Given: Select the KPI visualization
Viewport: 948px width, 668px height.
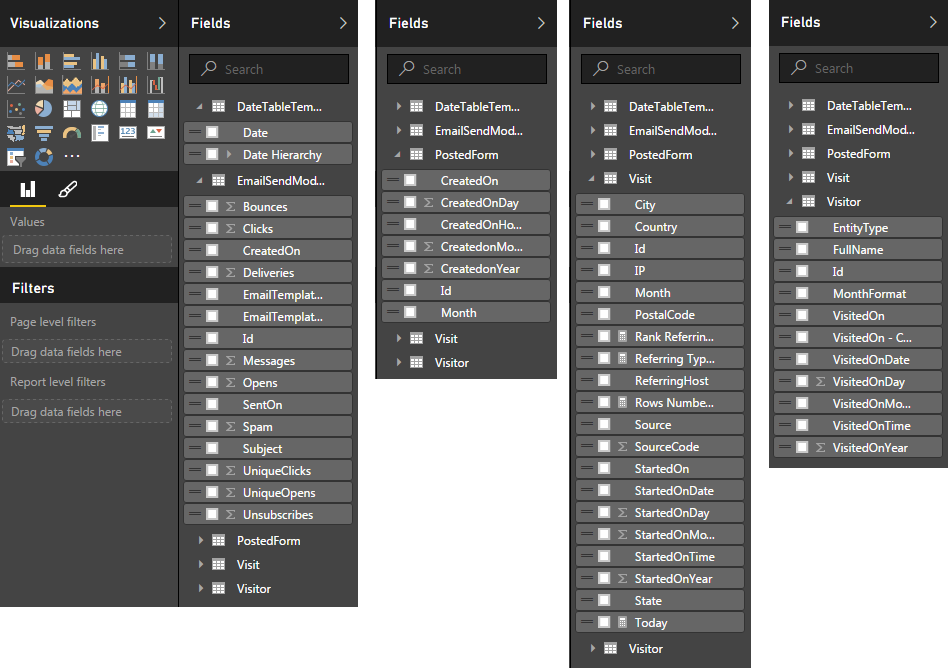Looking at the screenshot, I should pyautogui.click(x=156, y=132).
